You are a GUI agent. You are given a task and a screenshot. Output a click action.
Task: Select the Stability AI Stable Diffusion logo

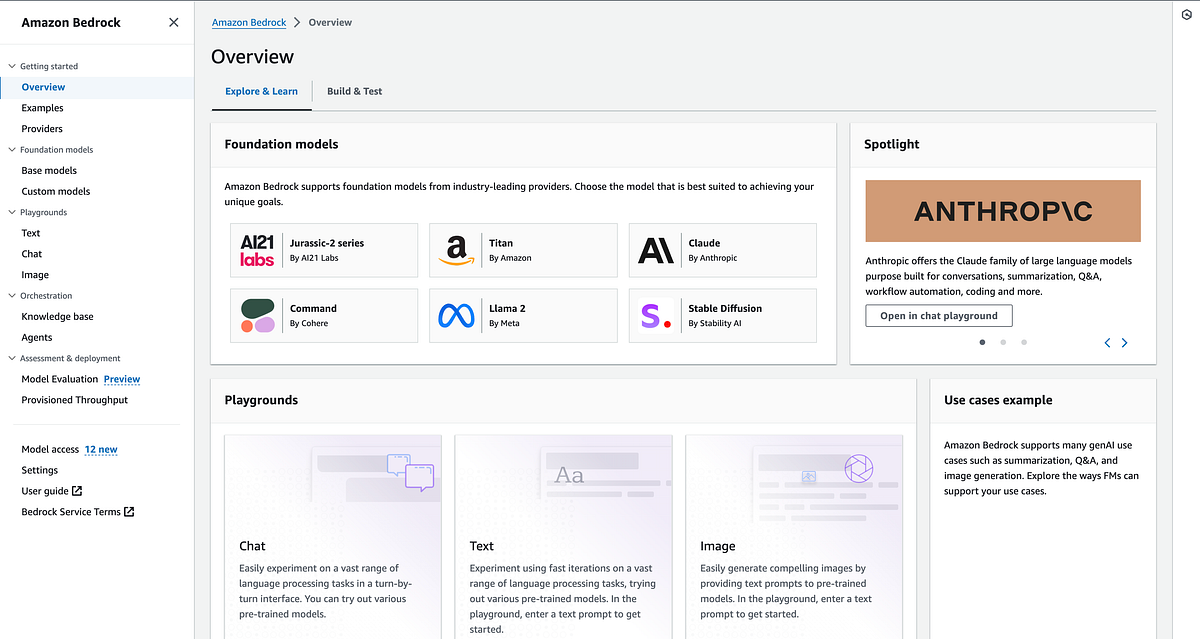657,315
